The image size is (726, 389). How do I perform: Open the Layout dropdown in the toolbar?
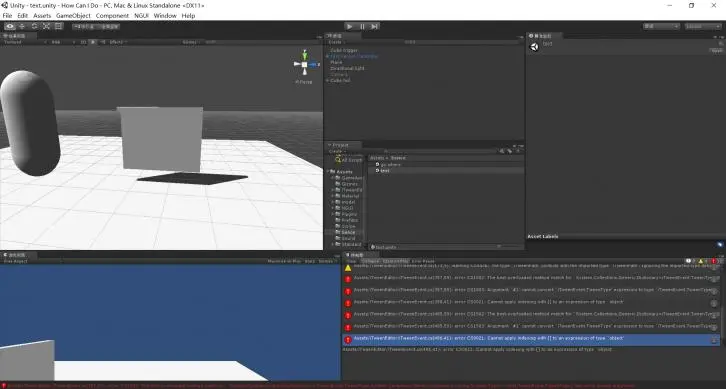[702, 26]
